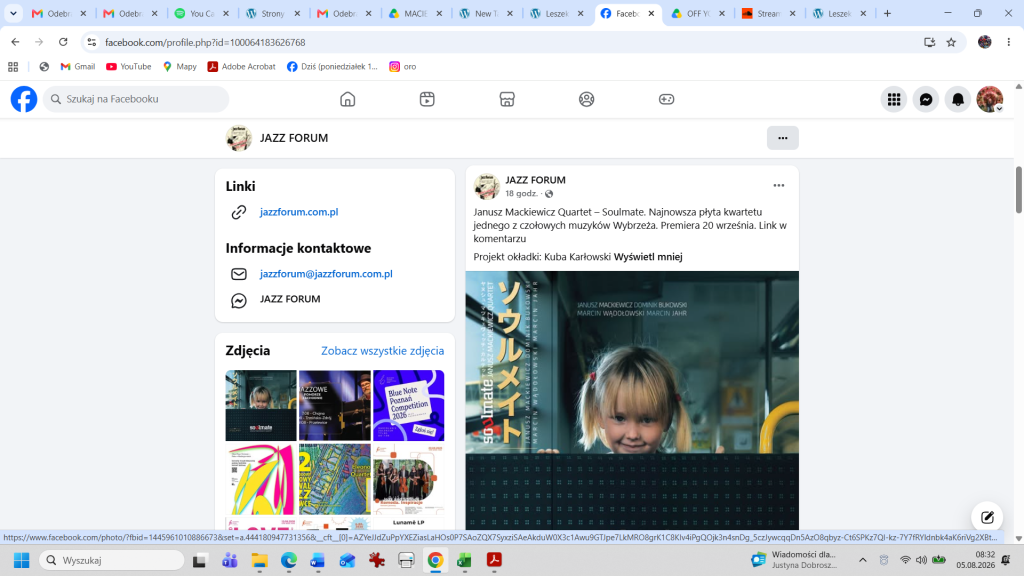Switch to the Strony WordPress tab
Screen dimensions: 1024x576
pyautogui.click(x=272, y=13)
